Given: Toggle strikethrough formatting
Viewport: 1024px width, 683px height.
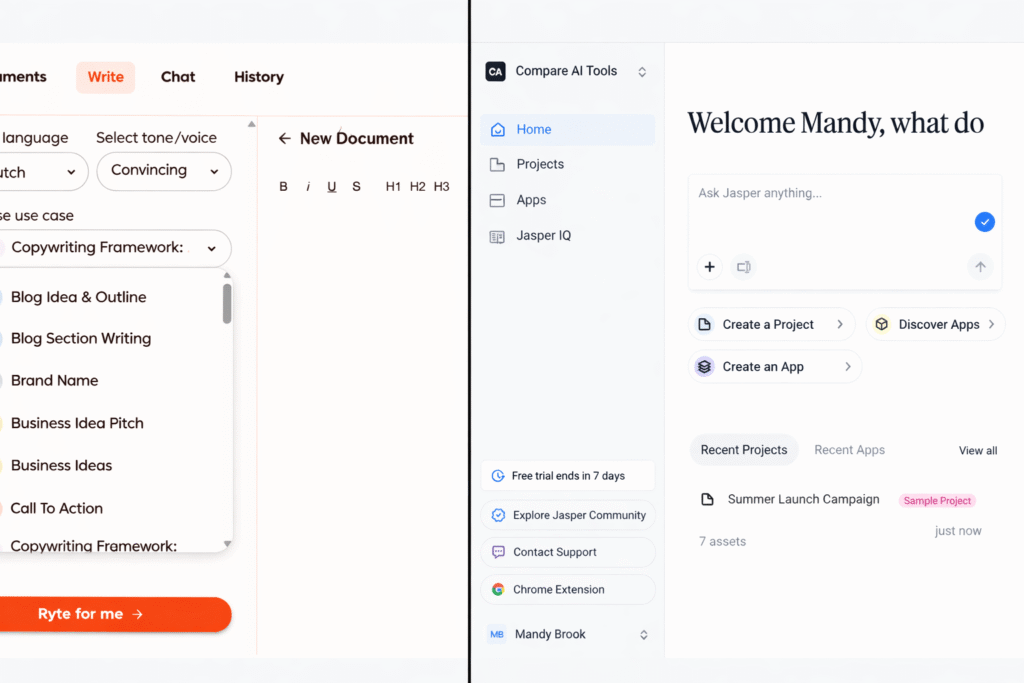Looking at the screenshot, I should (355, 186).
